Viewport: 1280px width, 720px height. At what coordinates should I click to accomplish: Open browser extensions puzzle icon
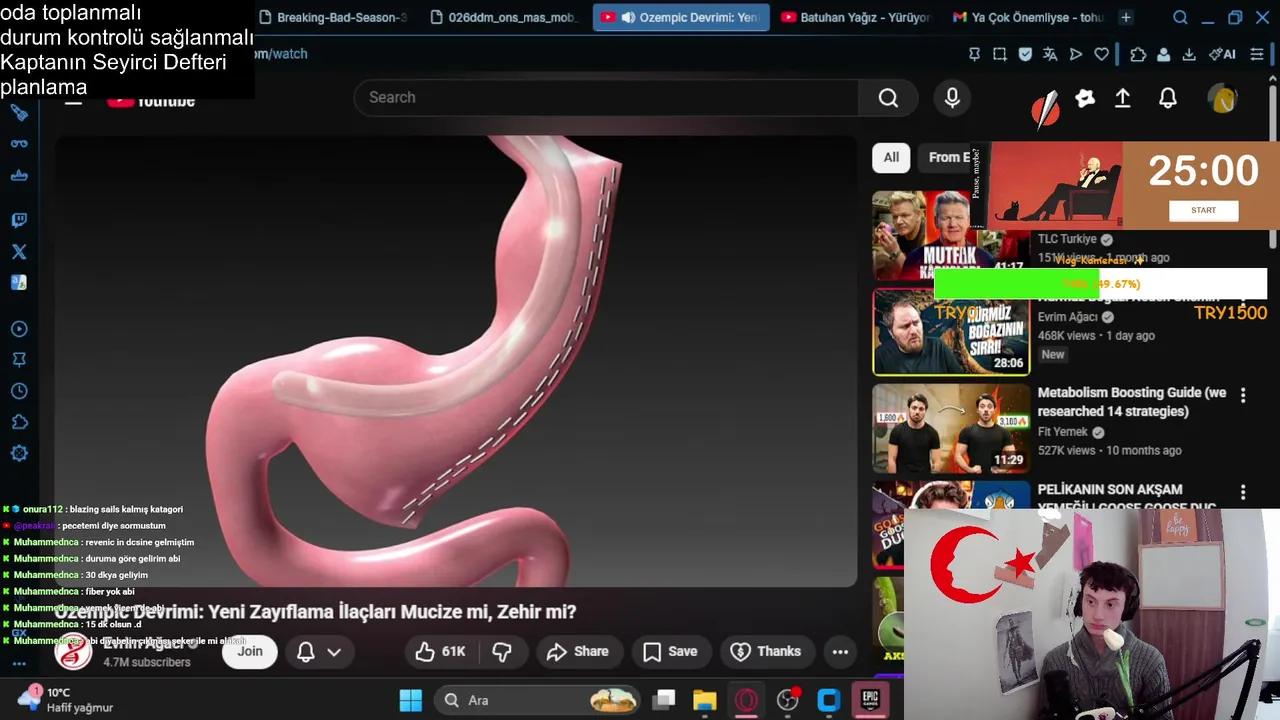1138,54
